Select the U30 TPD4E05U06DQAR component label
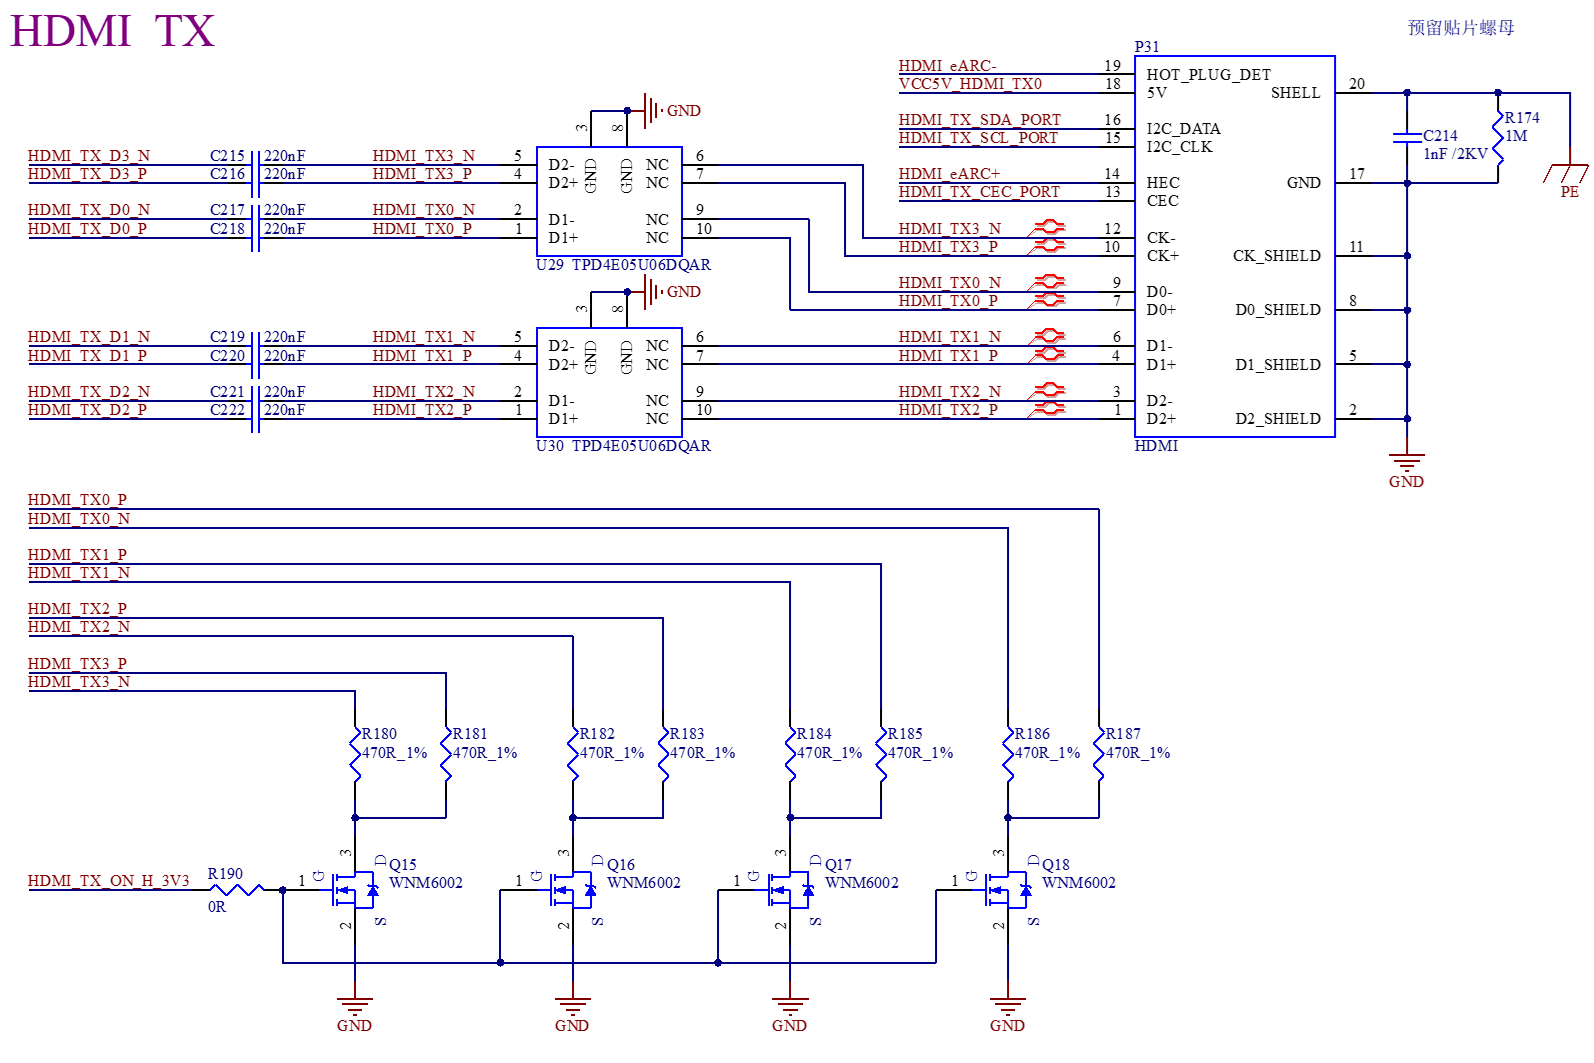The width and height of the screenshot is (1594, 1063). 623,446
